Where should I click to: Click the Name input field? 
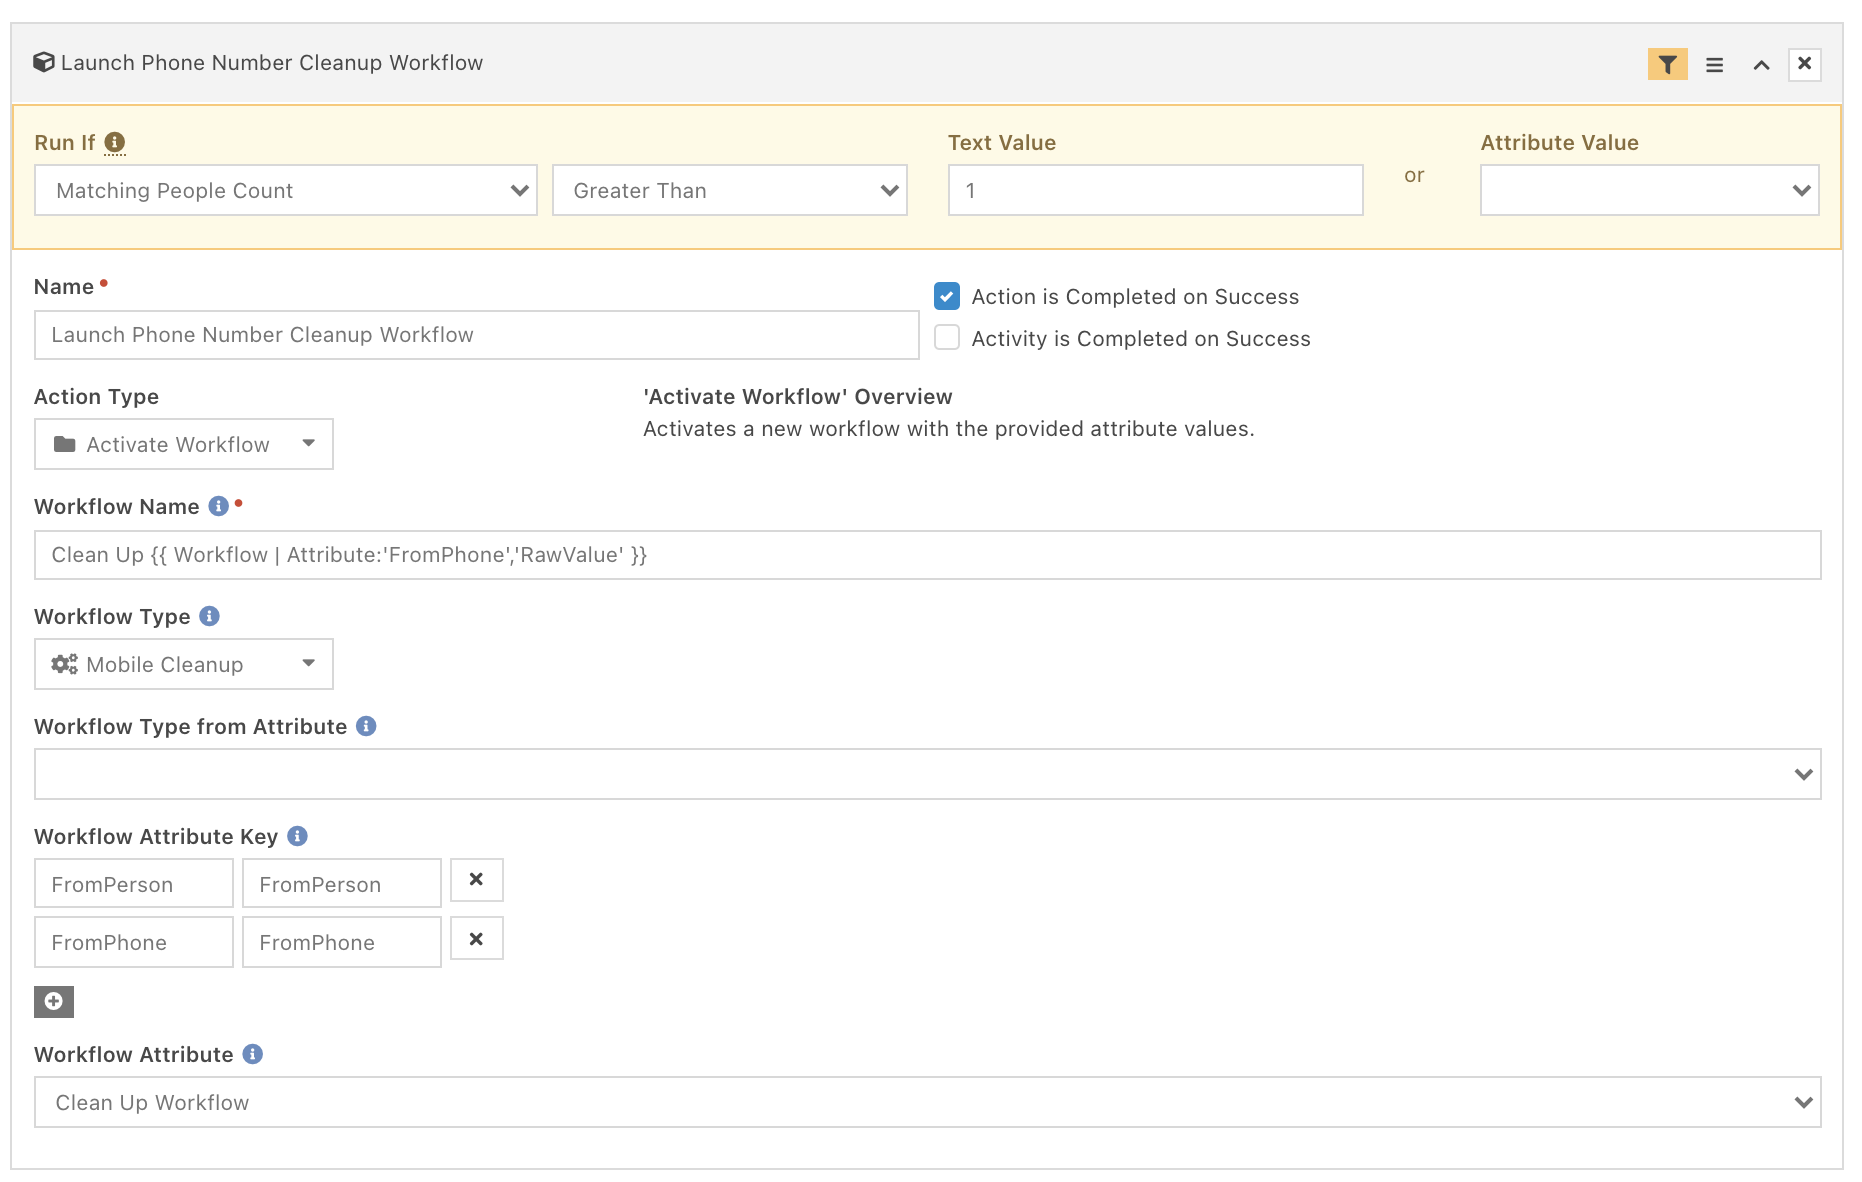(x=476, y=335)
